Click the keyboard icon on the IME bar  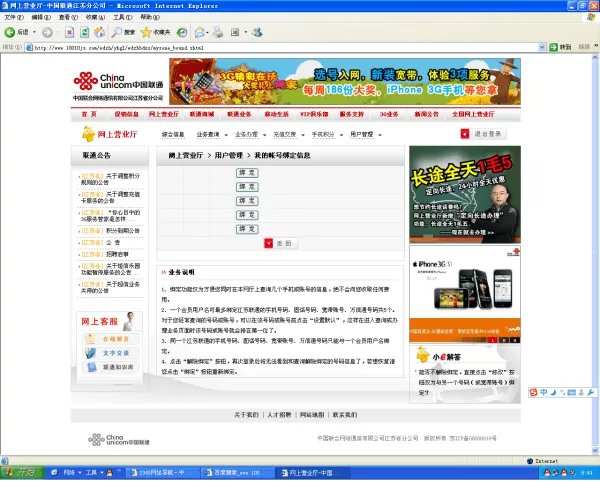(572, 392)
